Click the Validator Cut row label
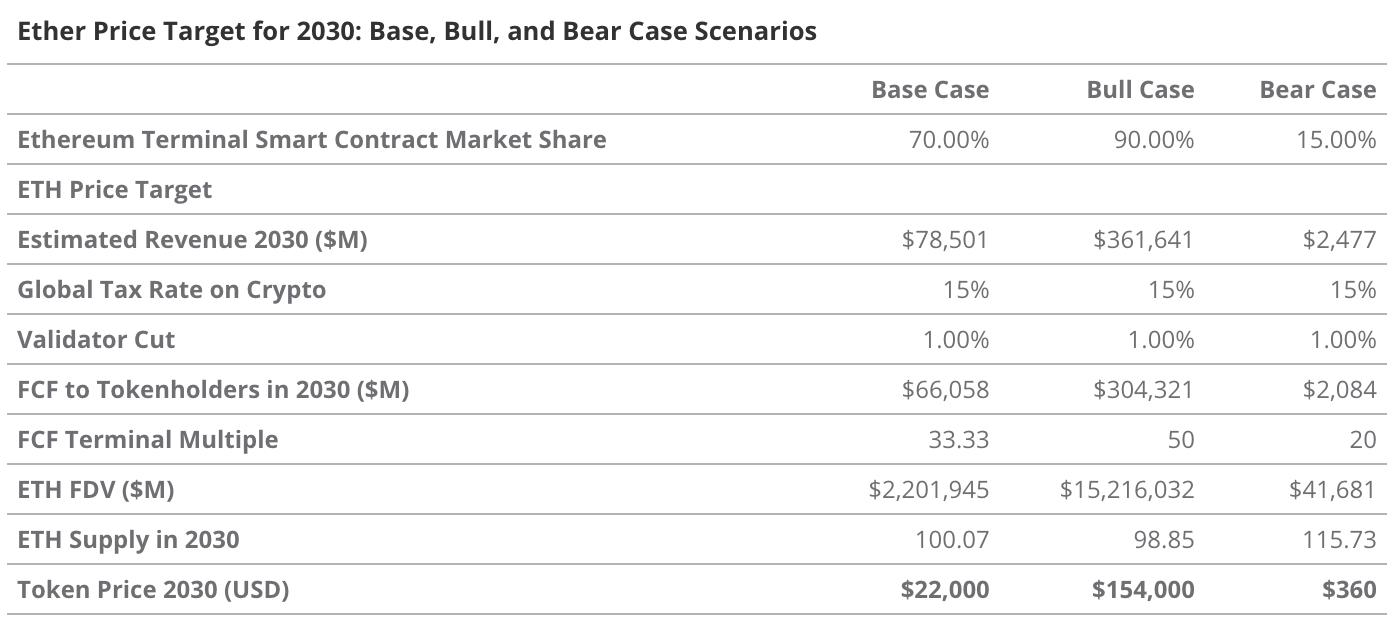 click(96, 340)
